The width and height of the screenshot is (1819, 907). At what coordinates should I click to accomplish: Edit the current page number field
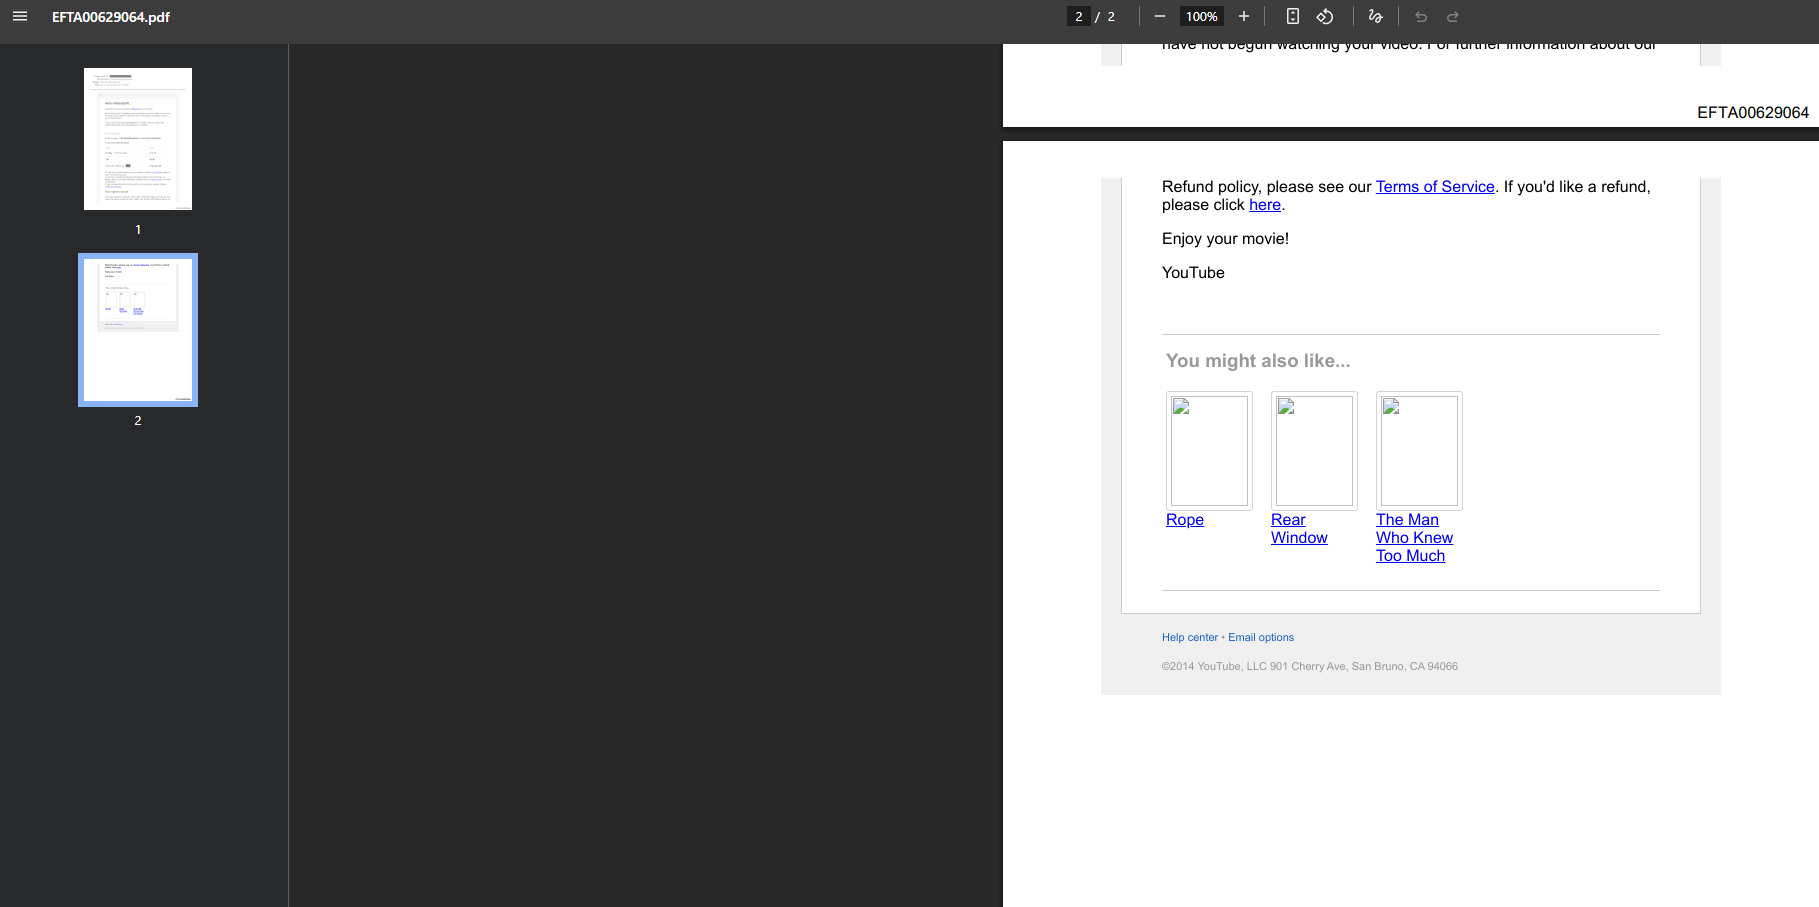point(1079,16)
